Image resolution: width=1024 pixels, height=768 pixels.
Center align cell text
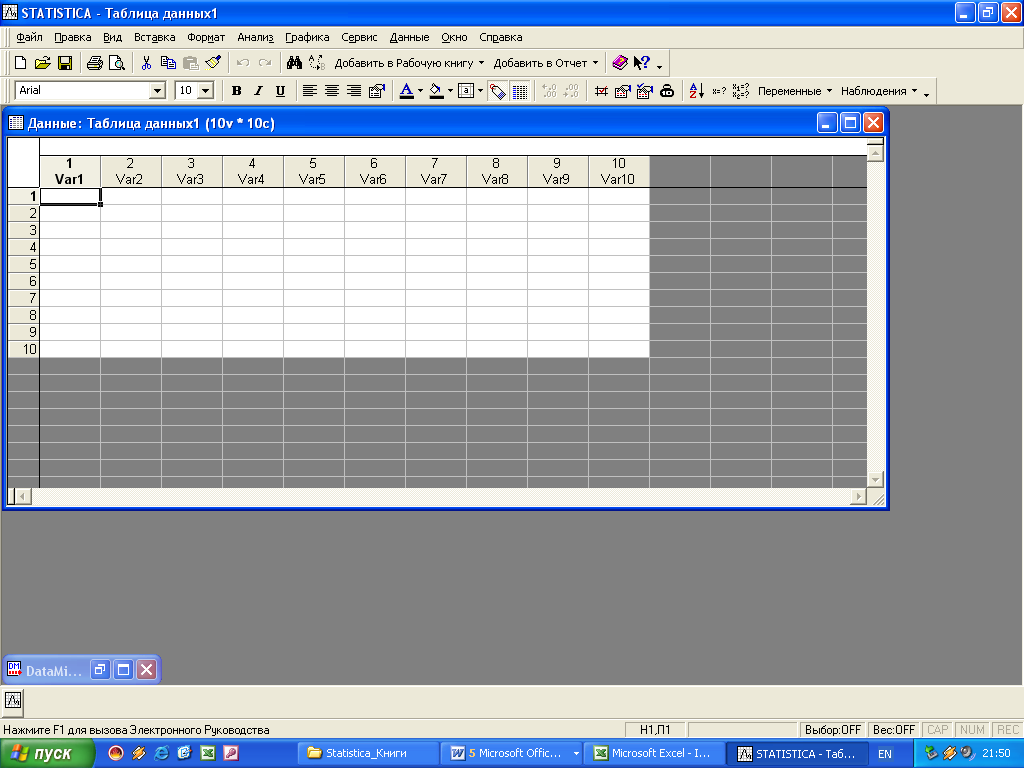click(x=332, y=91)
